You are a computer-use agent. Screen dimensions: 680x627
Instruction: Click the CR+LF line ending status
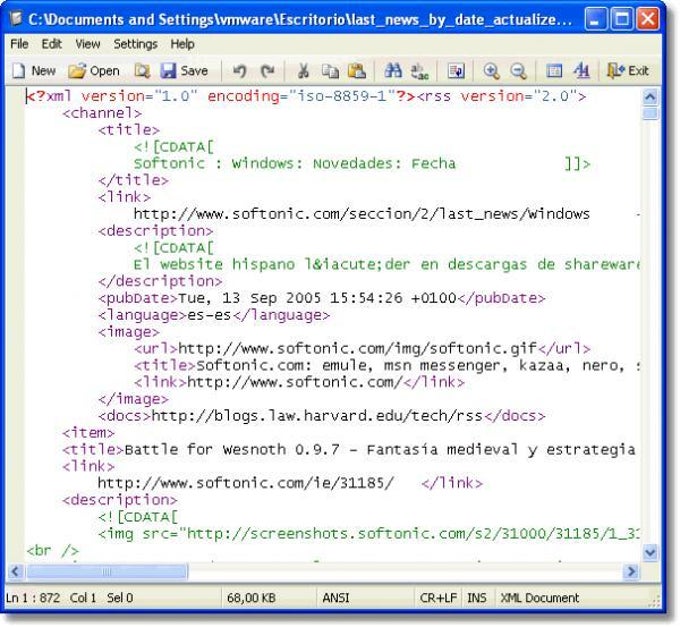(x=438, y=598)
